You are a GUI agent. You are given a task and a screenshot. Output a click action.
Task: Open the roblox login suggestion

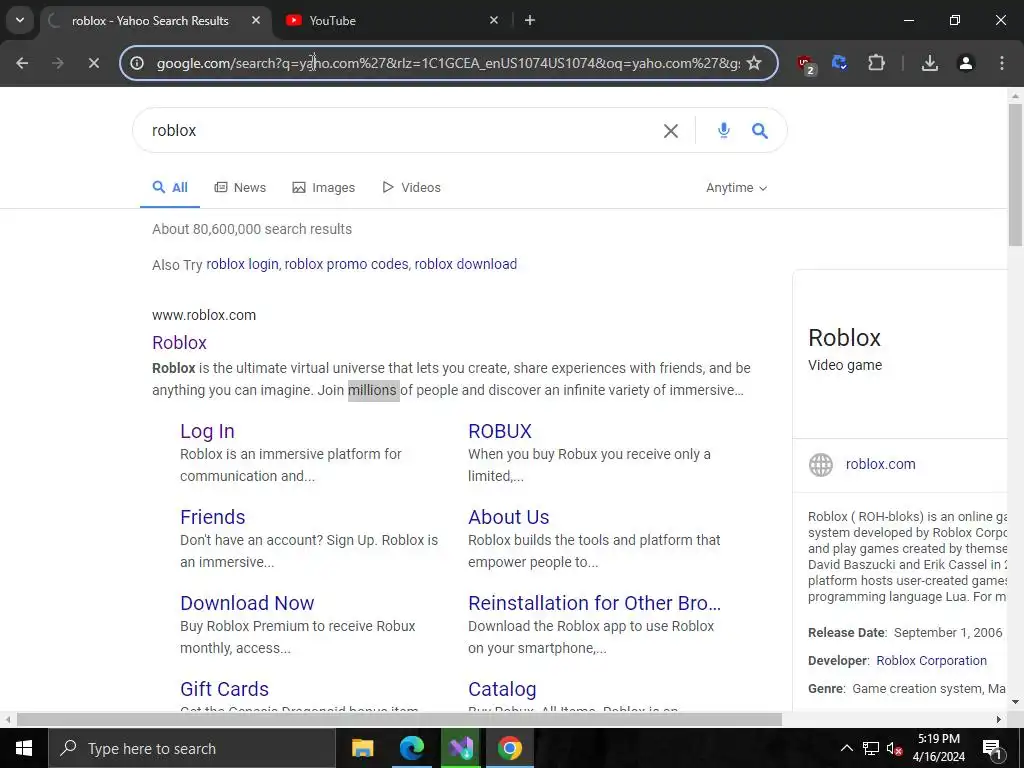point(242,264)
